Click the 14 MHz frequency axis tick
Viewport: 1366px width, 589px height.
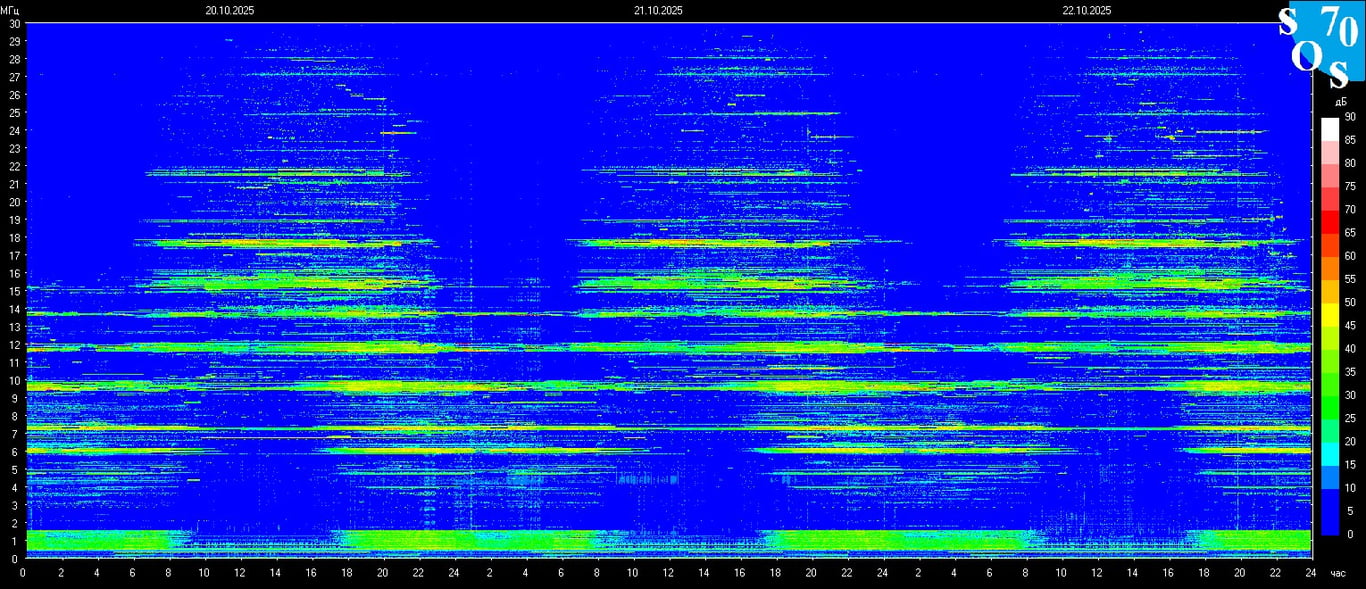point(14,309)
